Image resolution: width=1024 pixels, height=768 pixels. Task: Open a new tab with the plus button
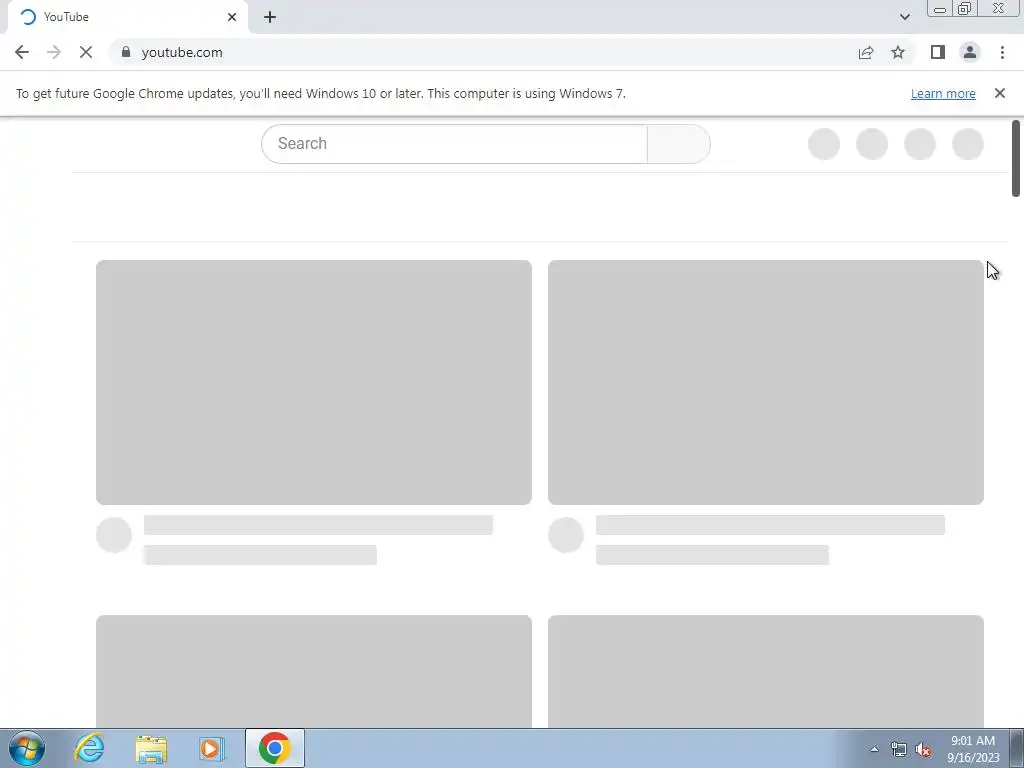[x=270, y=17]
